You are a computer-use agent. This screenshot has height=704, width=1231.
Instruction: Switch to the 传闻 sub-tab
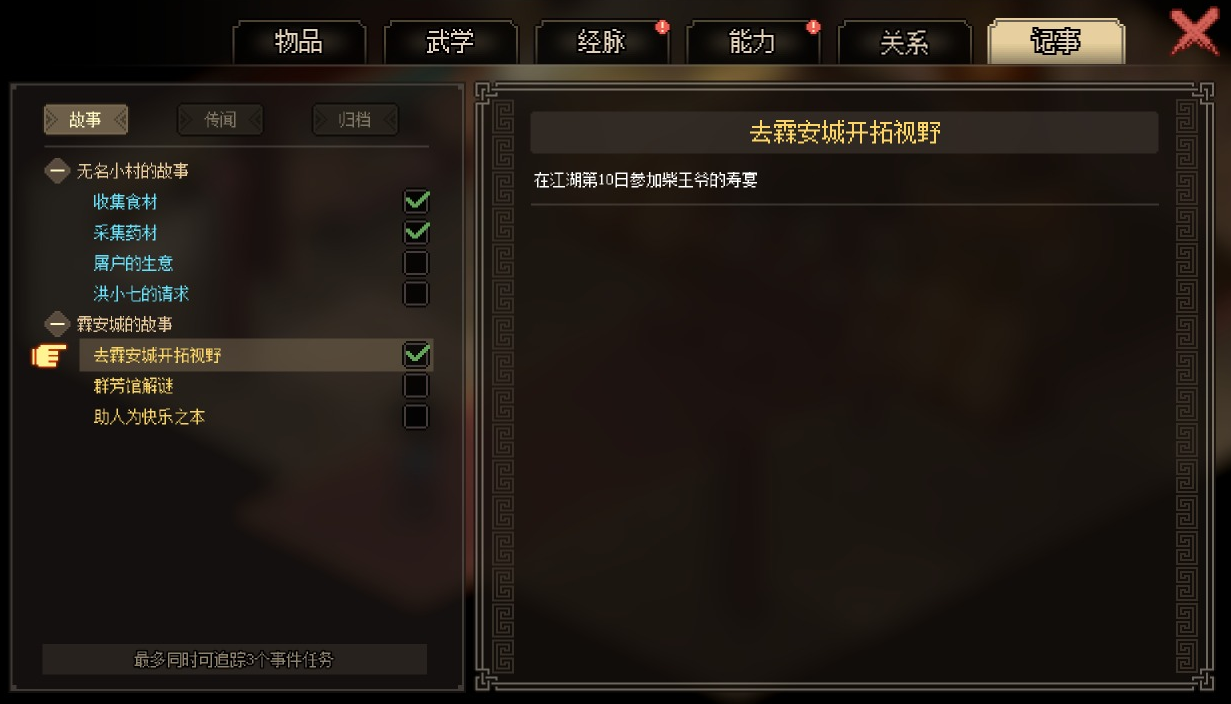point(220,120)
